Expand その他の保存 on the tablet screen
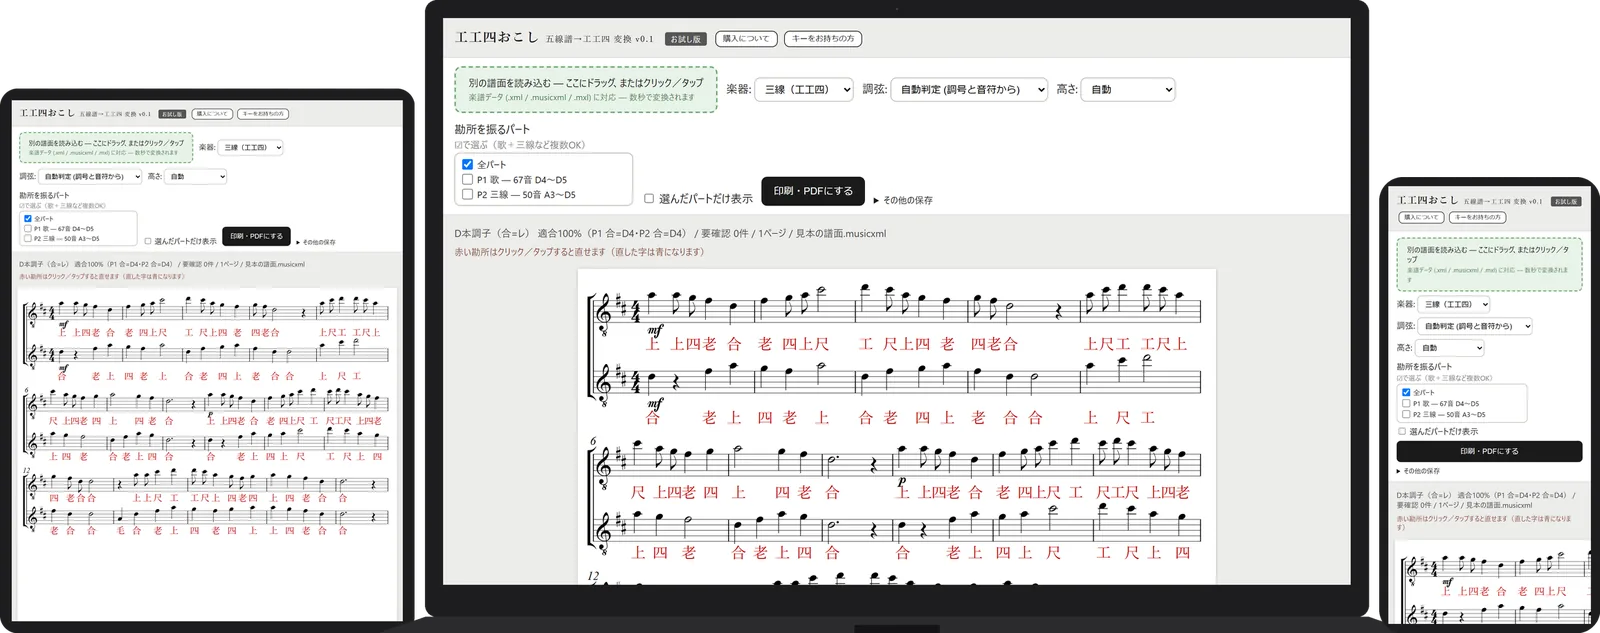This screenshot has width=1600, height=633. 316,242
